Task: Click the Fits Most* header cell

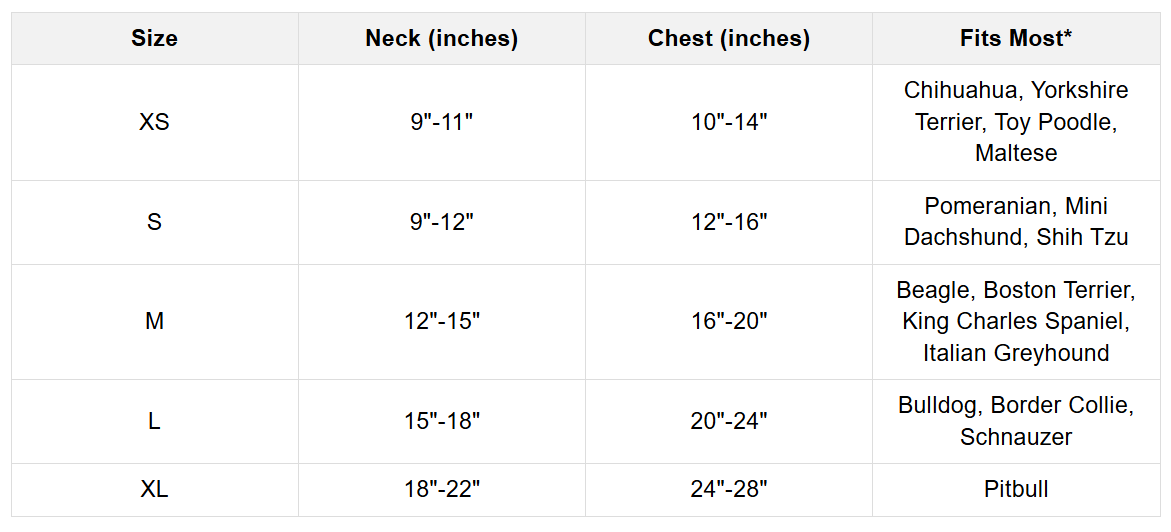Action: [1015, 39]
